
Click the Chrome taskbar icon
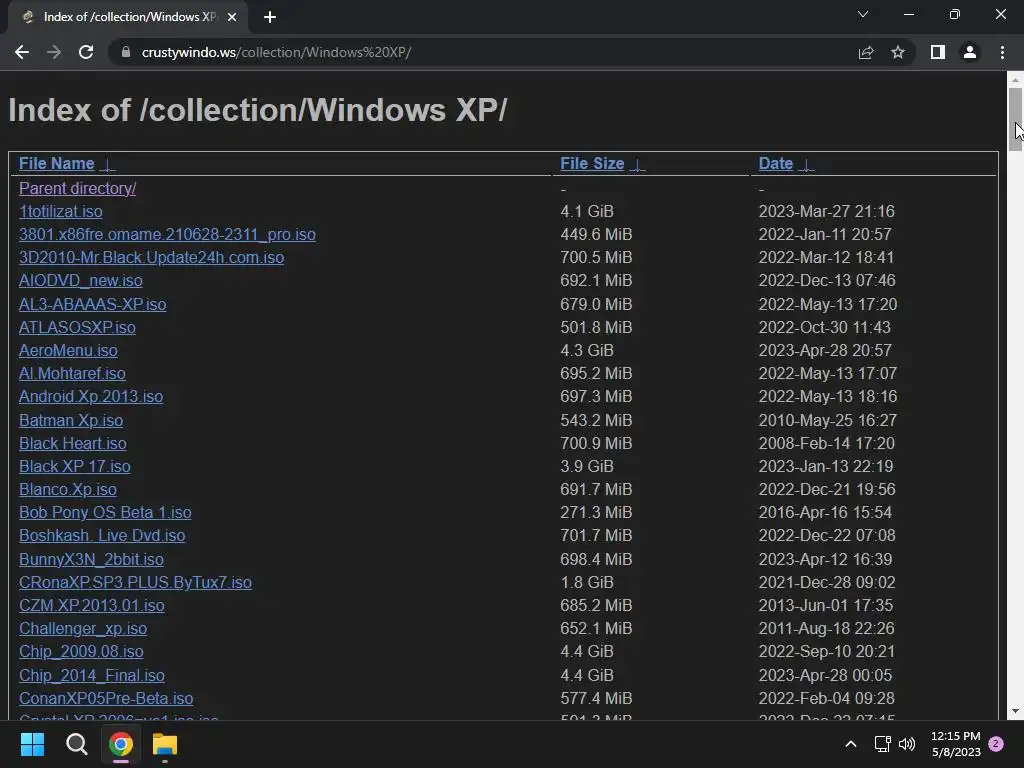click(121, 744)
